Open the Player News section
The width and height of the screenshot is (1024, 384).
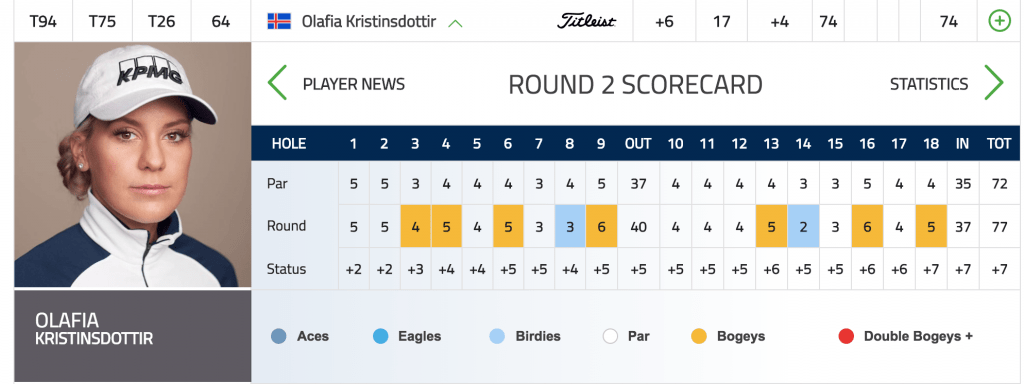(x=353, y=84)
